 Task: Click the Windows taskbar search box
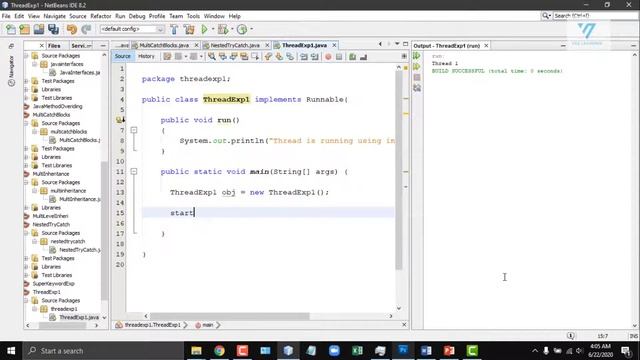tap(104, 351)
